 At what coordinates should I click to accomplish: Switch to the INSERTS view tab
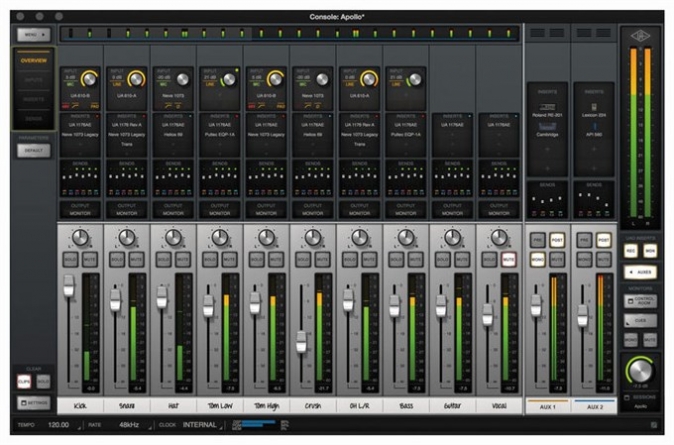tap(34, 99)
